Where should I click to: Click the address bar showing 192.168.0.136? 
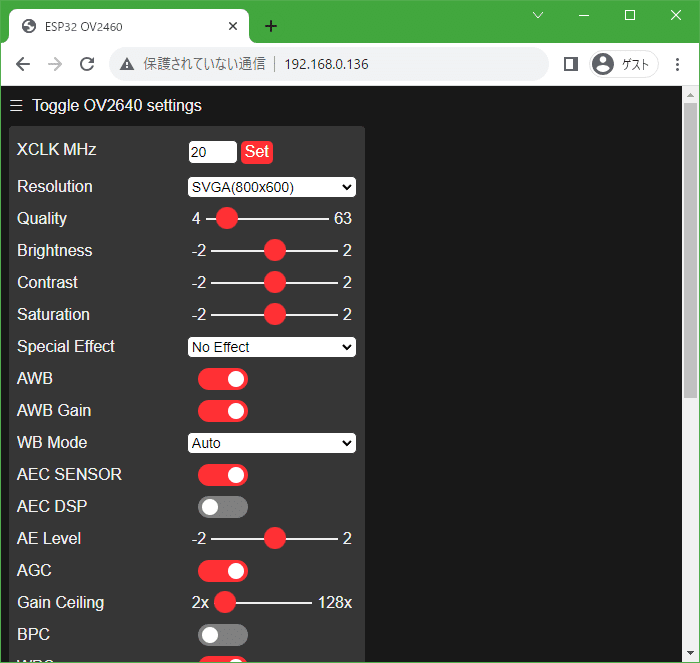pos(329,64)
